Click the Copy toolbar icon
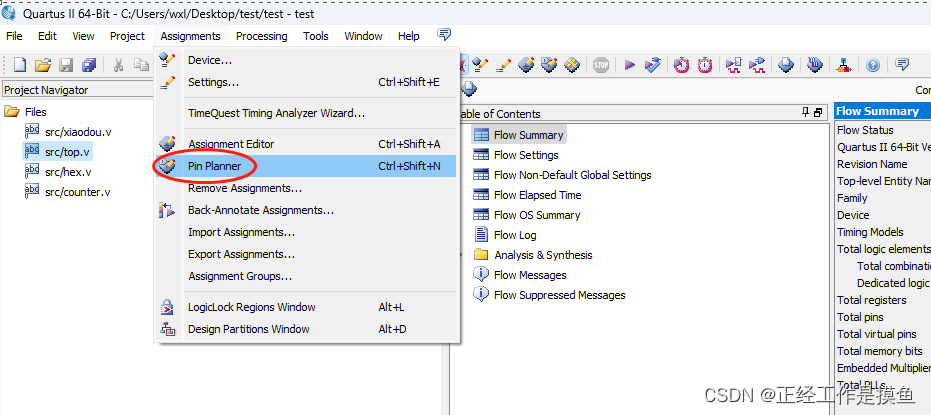This screenshot has height=415, width=931. tap(141, 65)
